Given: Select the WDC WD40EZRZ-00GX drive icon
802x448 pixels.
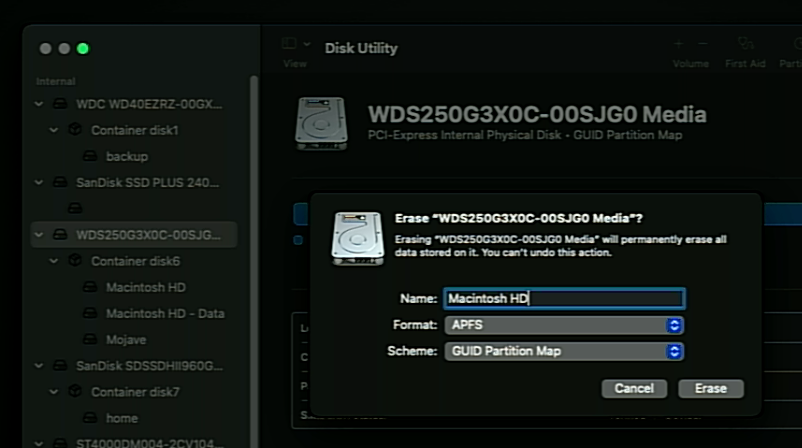Looking at the screenshot, I should pos(60,104).
